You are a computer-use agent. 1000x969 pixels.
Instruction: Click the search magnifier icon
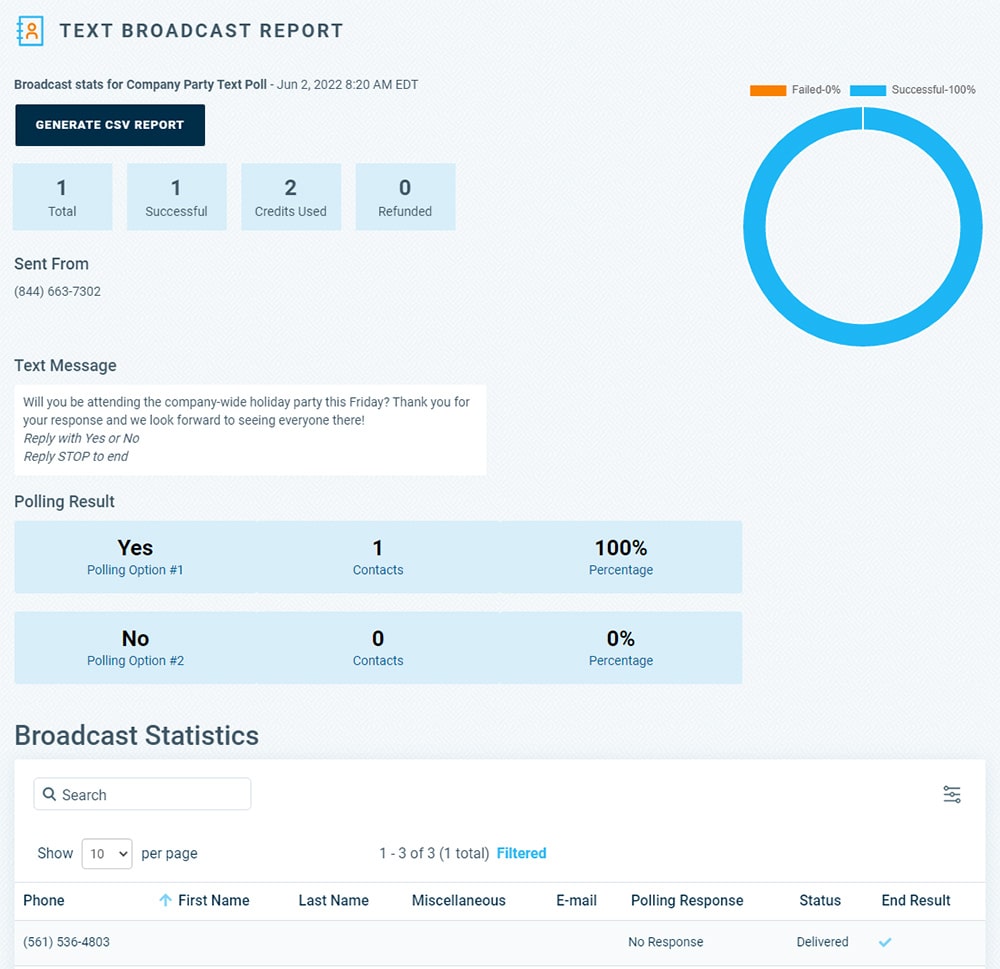tap(49, 794)
